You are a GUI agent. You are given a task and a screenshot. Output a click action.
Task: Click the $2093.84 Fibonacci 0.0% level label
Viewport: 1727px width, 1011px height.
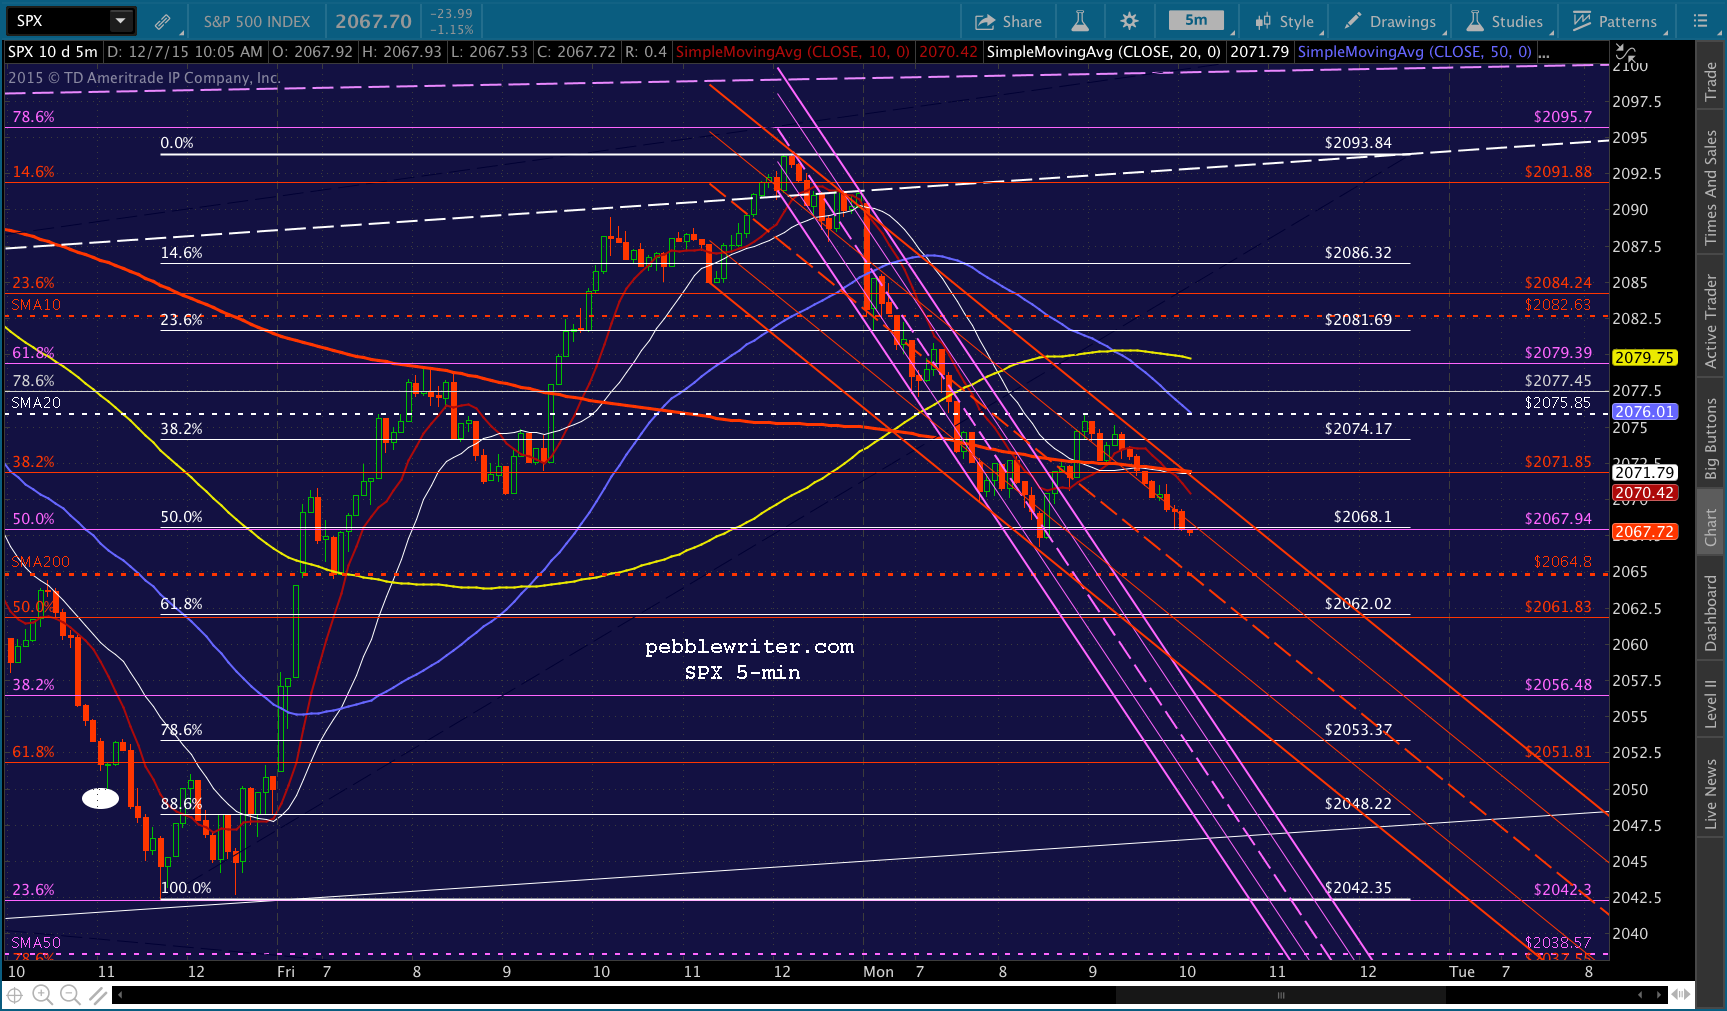click(1358, 142)
